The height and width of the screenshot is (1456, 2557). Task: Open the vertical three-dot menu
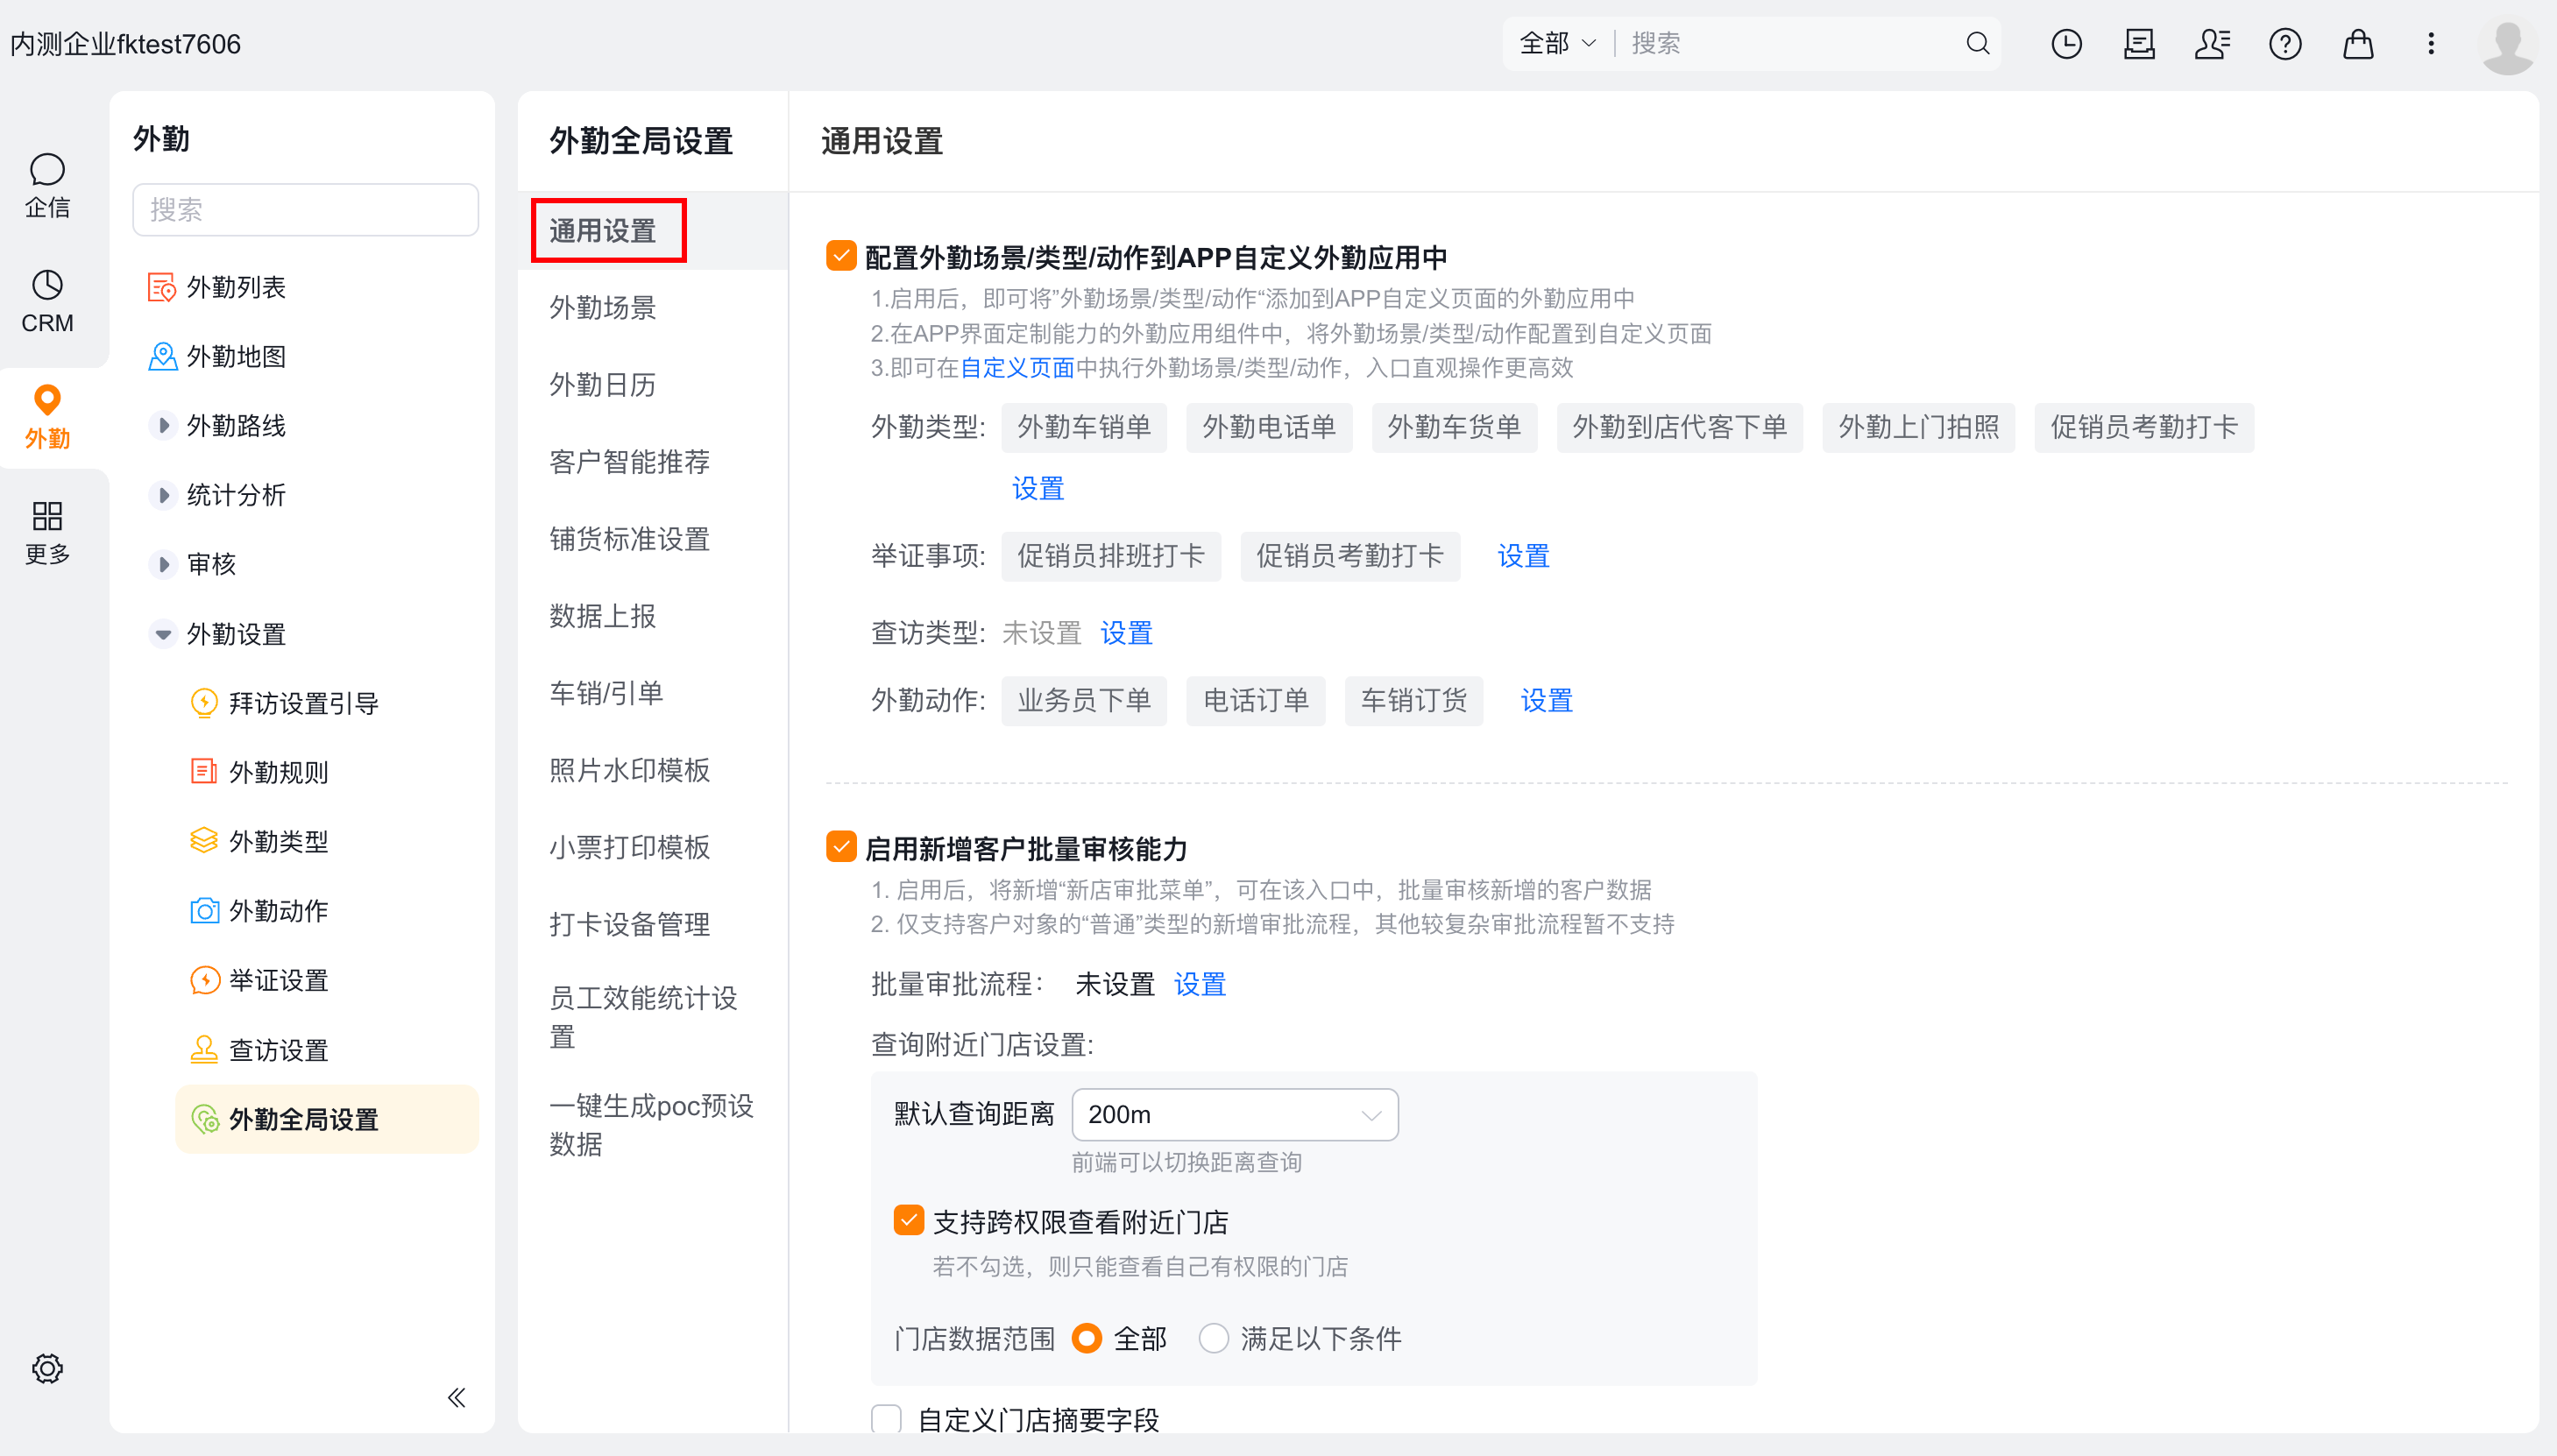pos(2431,44)
